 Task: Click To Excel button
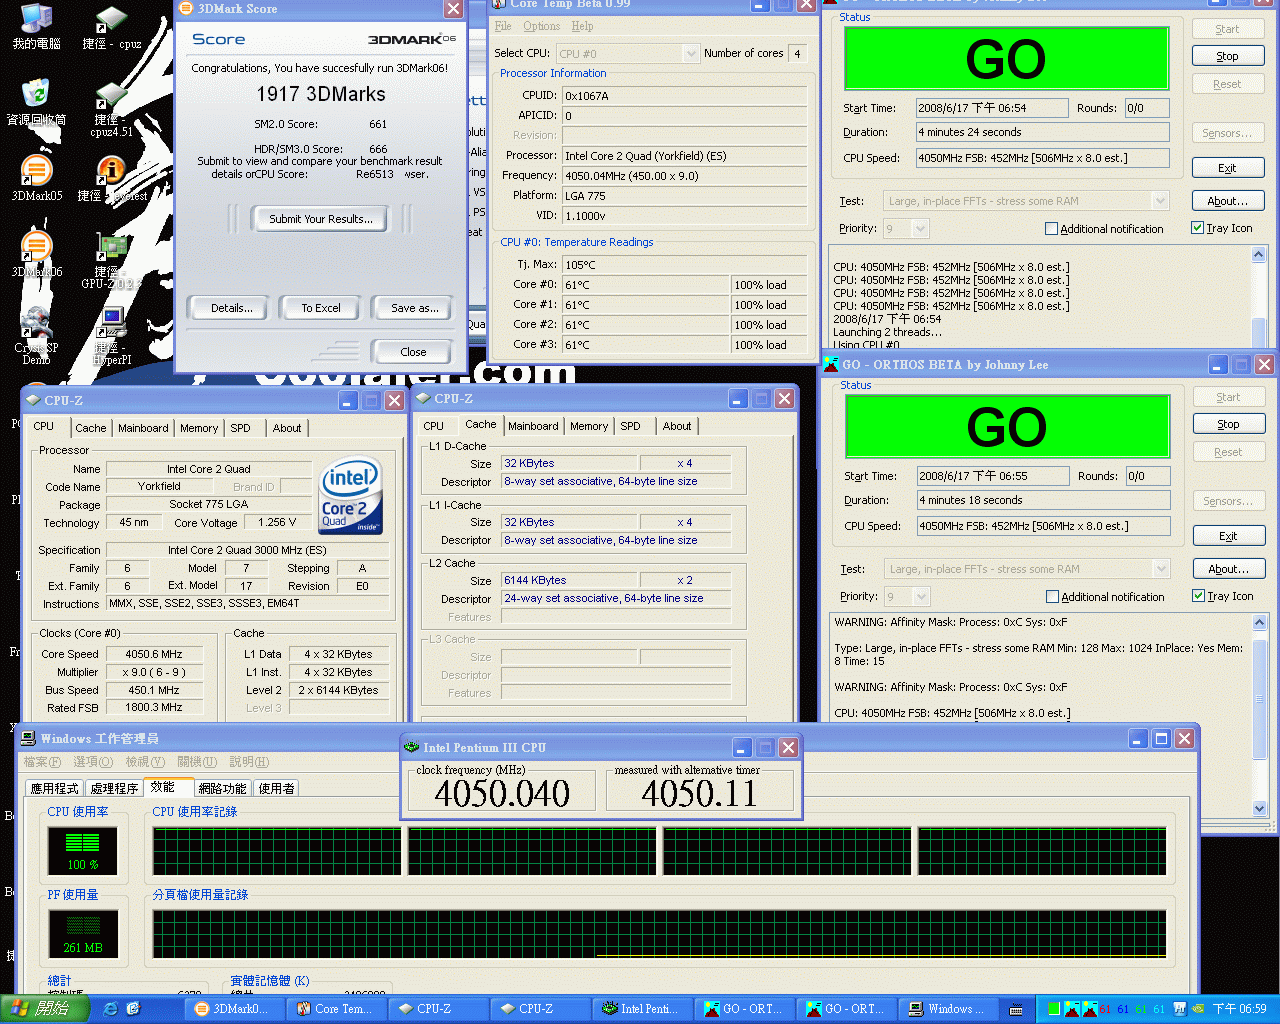[x=321, y=308]
